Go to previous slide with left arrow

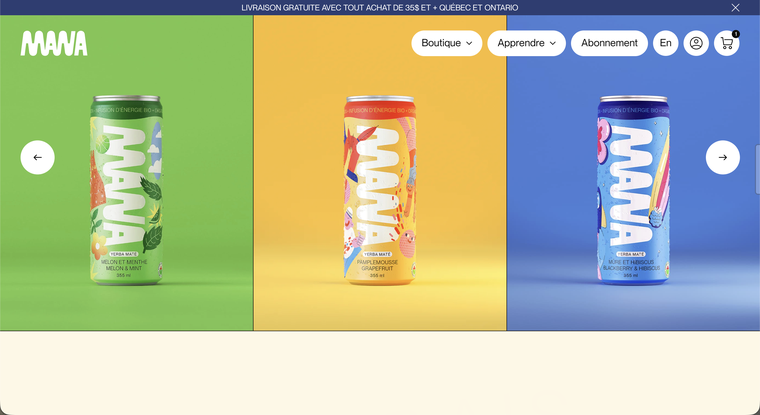coord(37,158)
